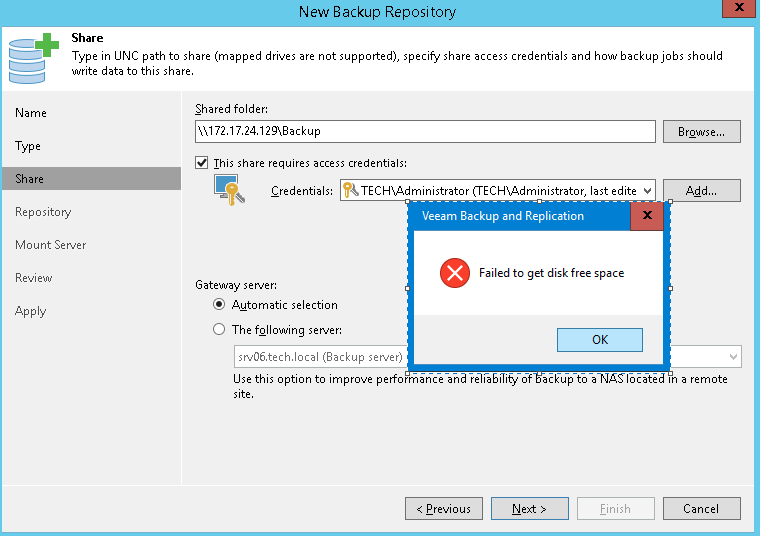Click into the Shared folder path field
The image size is (760, 536).
pos(424,131)
